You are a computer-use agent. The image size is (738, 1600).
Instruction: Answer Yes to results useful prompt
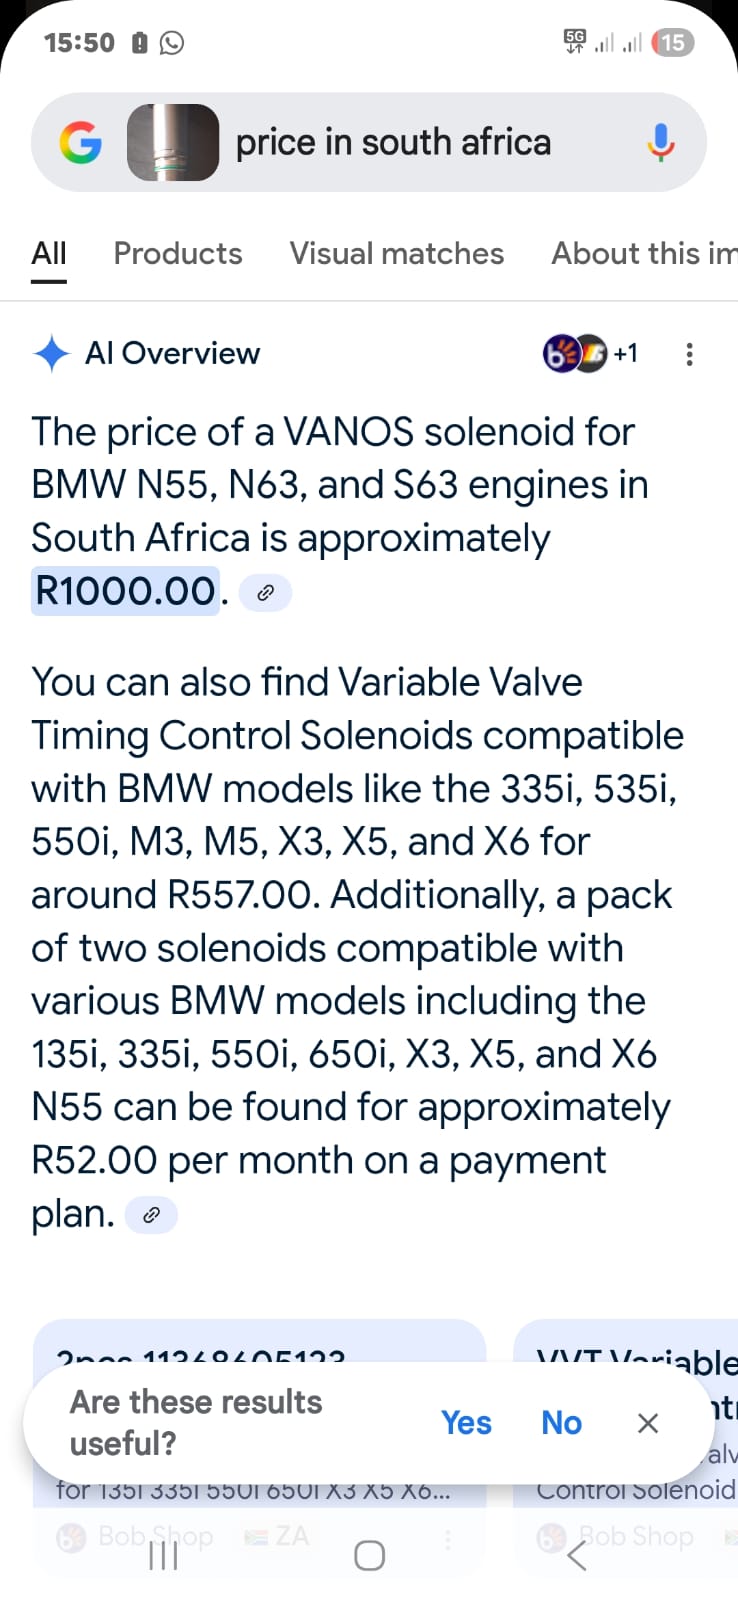pos(466,1422)
